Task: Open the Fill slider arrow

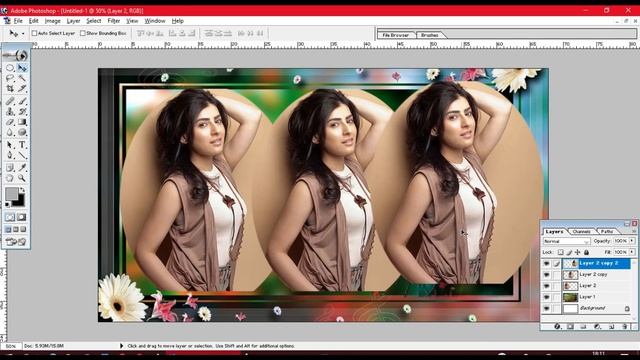Action: pos(632,252)
